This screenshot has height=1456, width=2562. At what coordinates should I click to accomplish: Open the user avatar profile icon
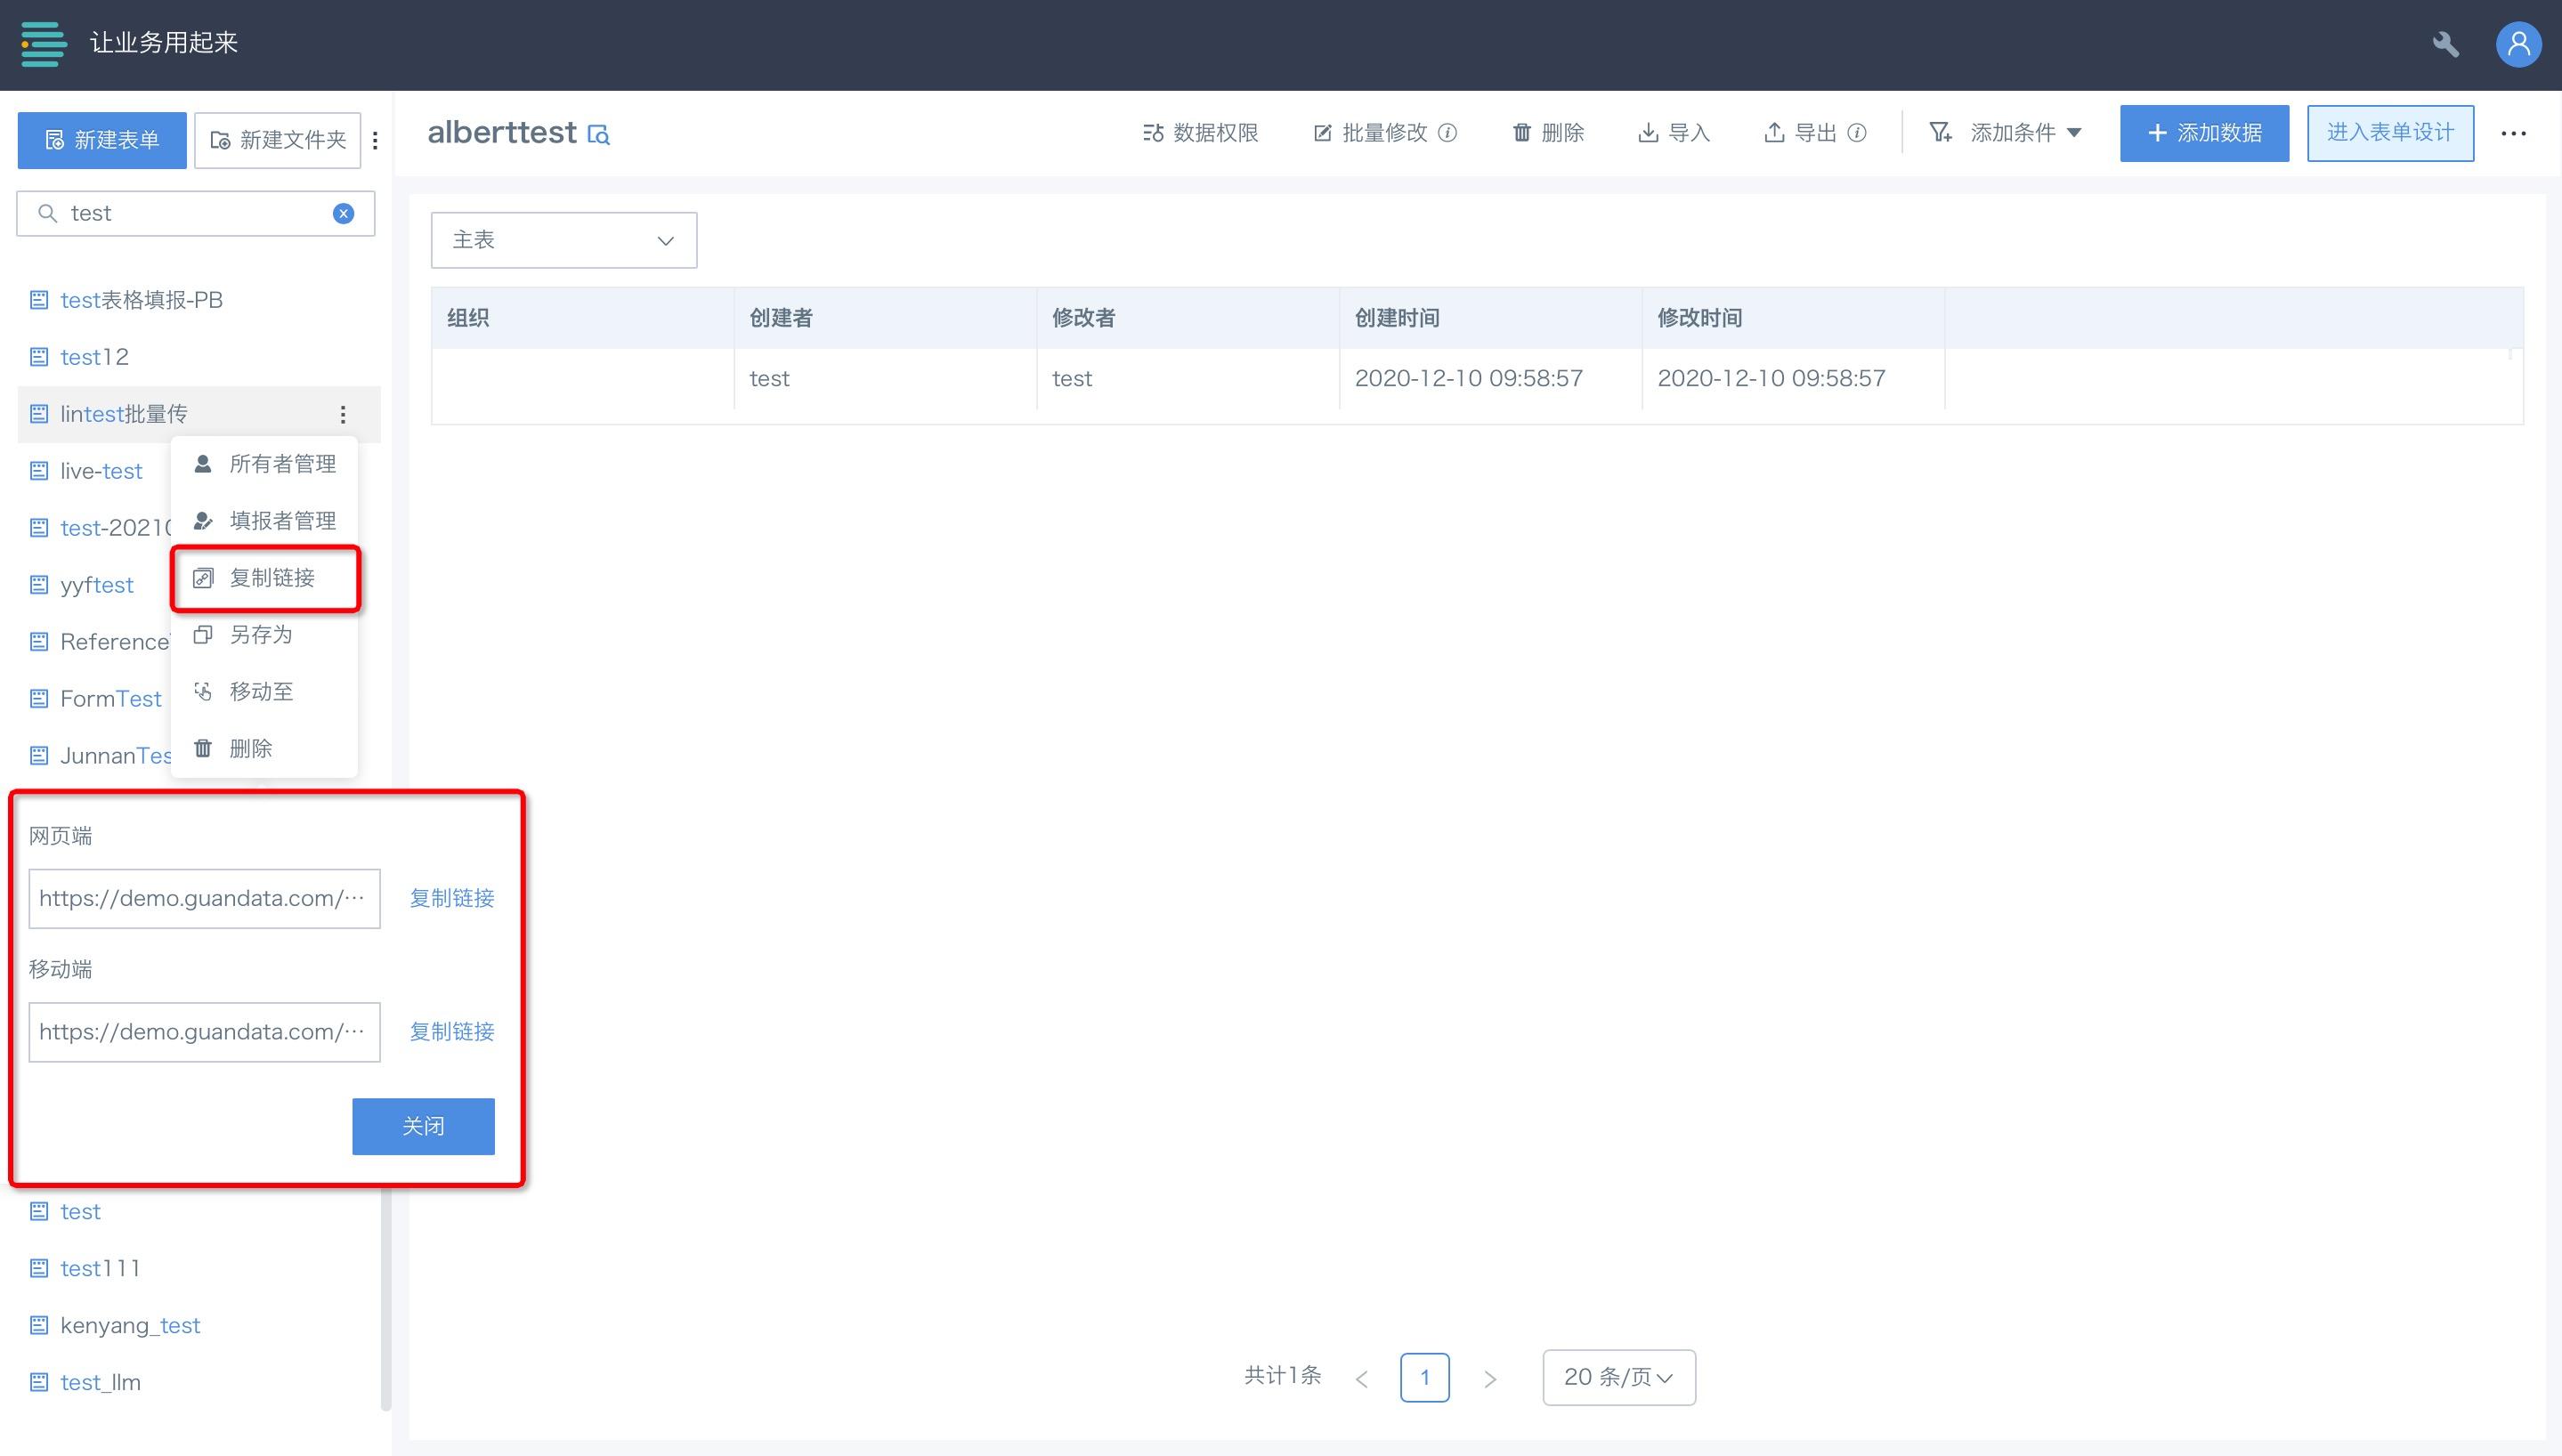[2518, 44]
